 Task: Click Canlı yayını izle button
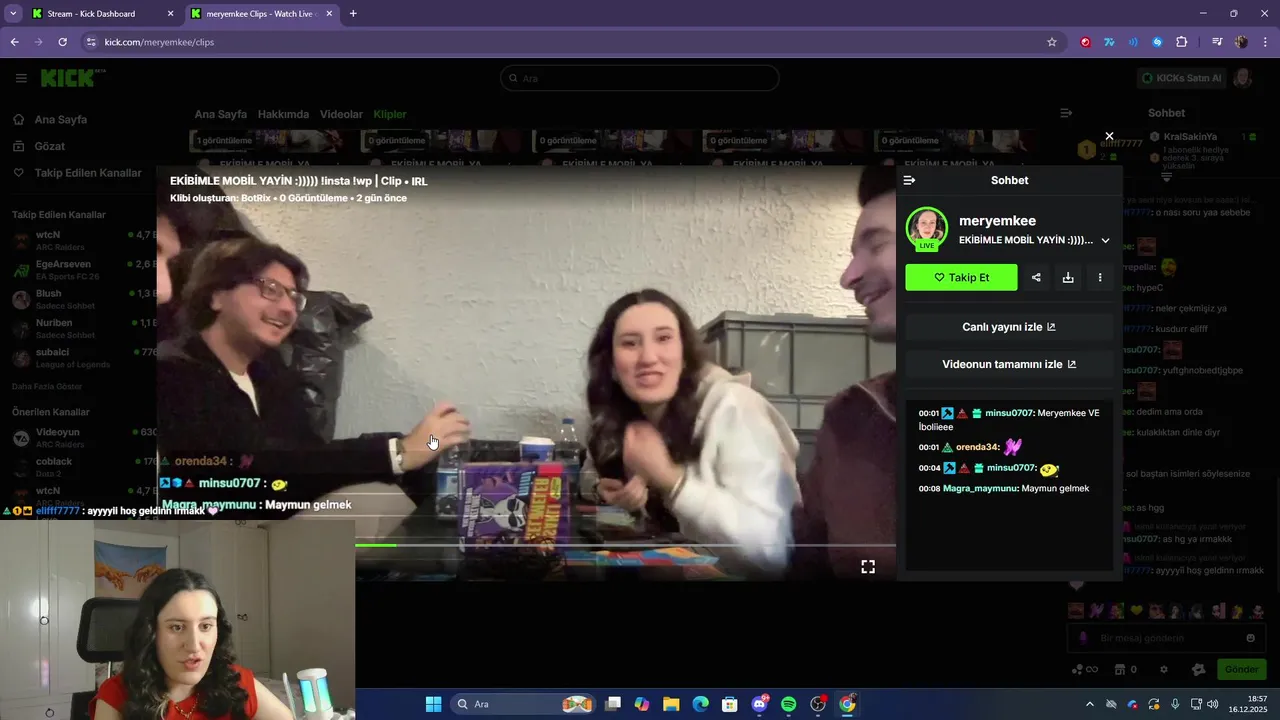(1009, 327)
